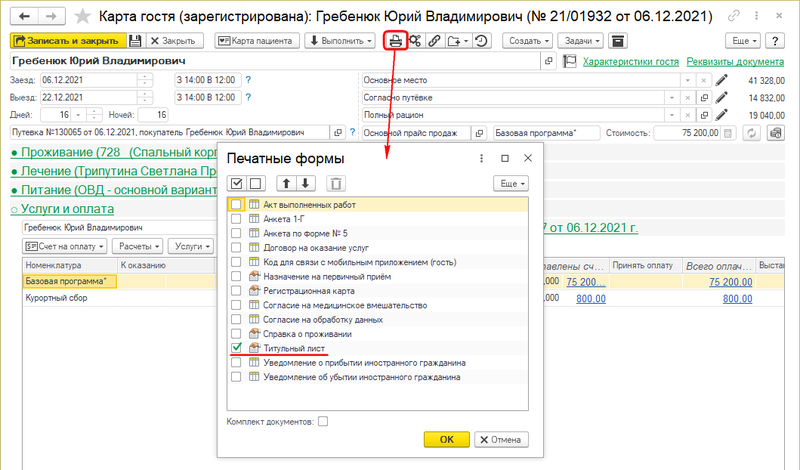This screenshot has height=470, width=800.
Task: Open Еще dropdown in Печатные формы
Action: point(511,183)
